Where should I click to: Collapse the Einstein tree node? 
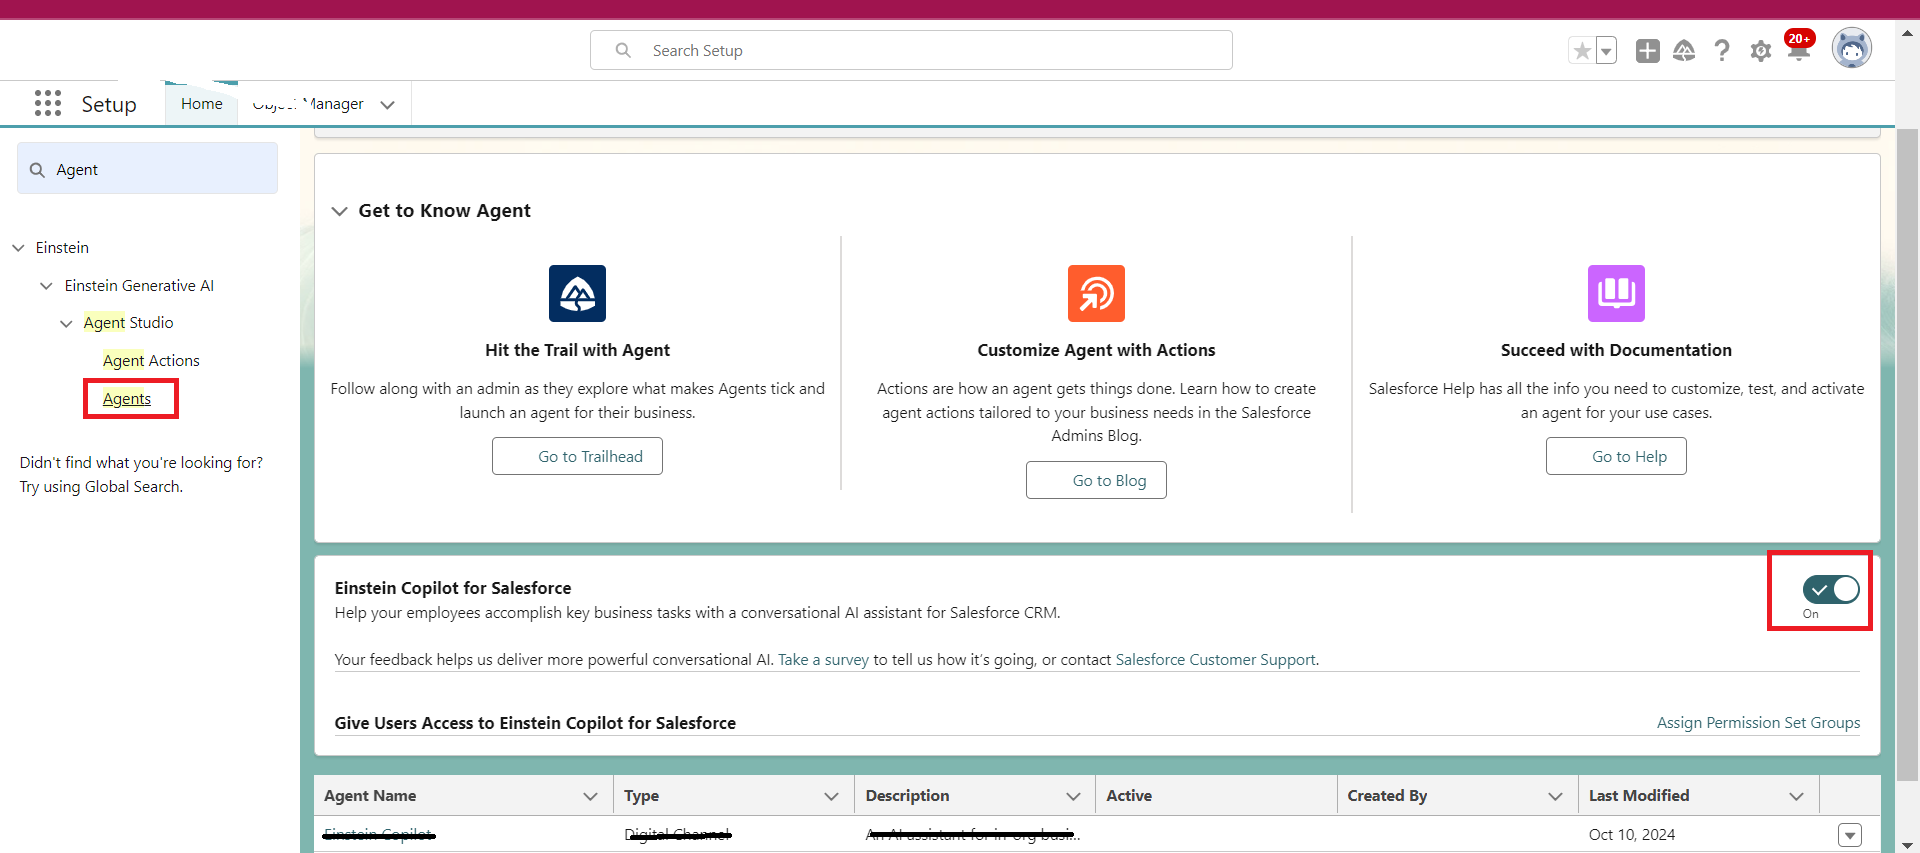[18, 248]
